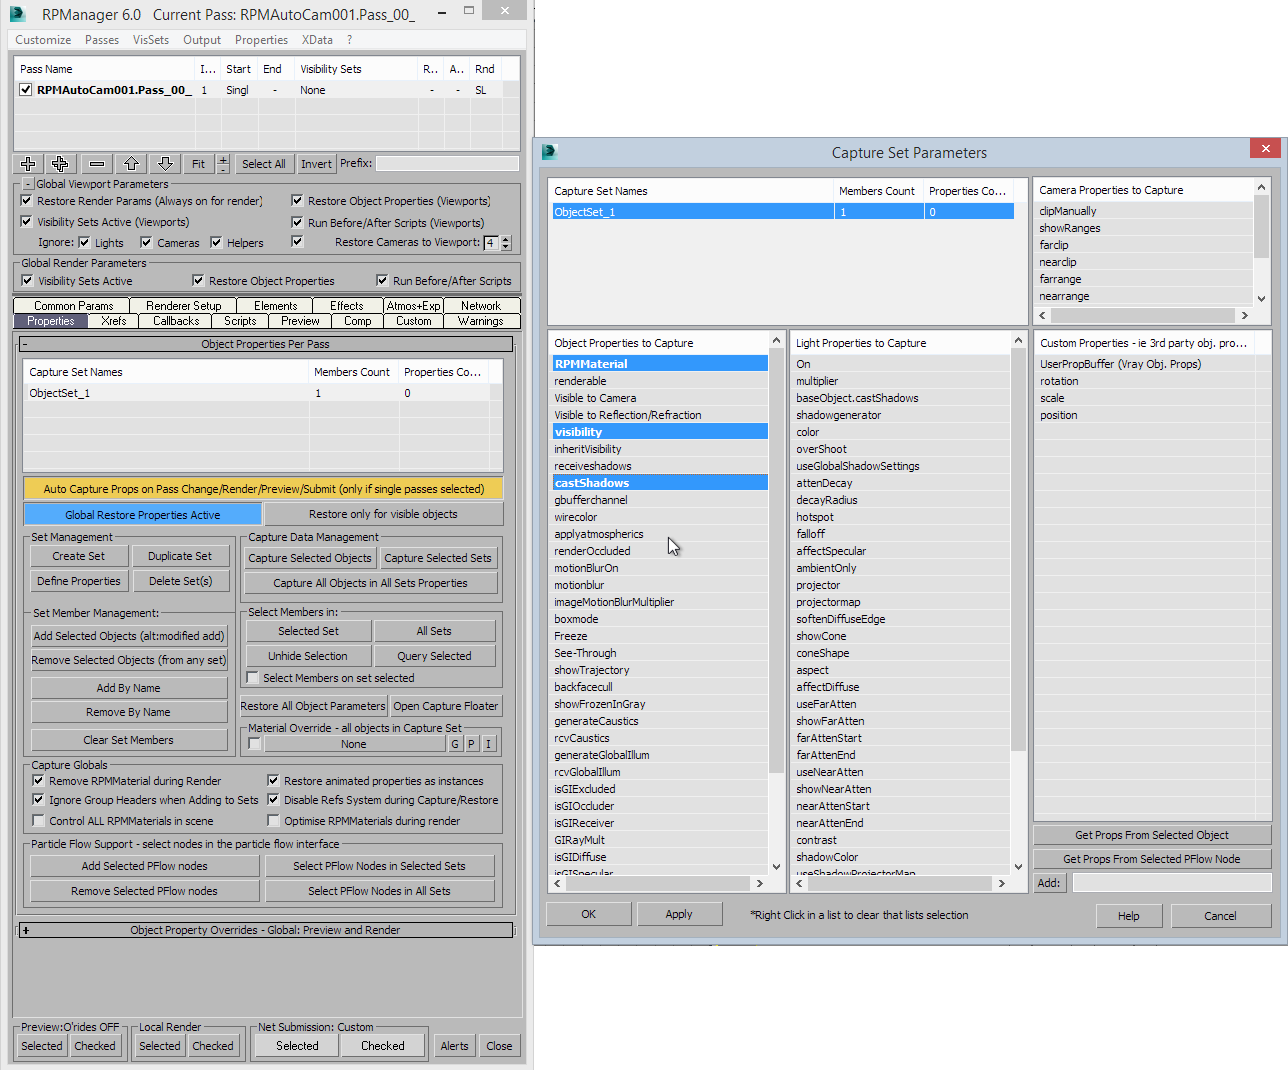Click Get Props From Selected Object
Screen dimensions: 1288x1070
pos(1151,835)
